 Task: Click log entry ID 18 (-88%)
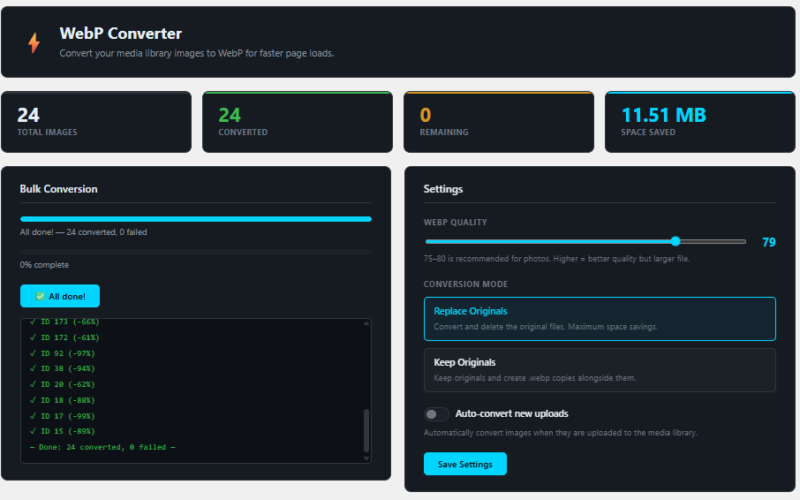click(62, 400)
